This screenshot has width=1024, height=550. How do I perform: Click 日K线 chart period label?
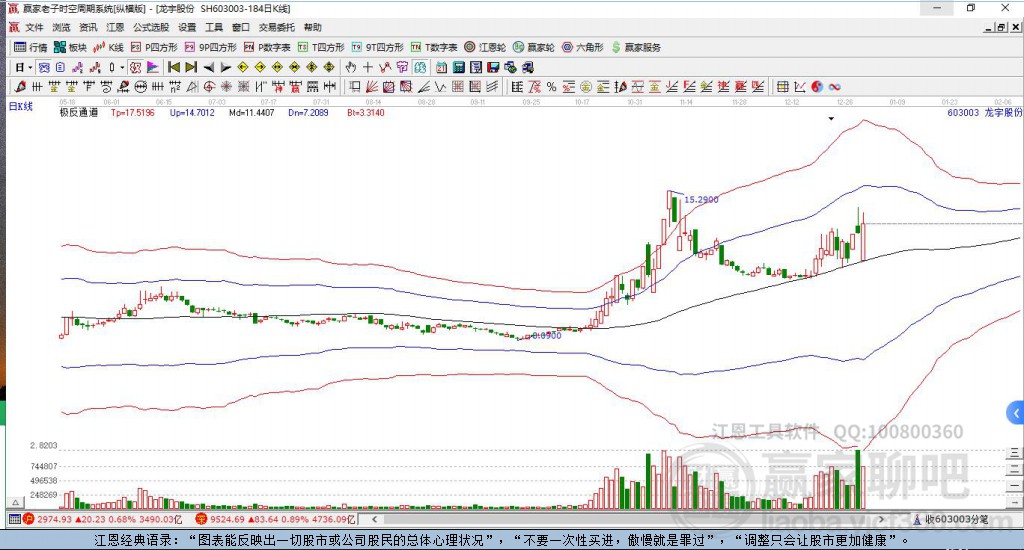[x=21, y=106]
